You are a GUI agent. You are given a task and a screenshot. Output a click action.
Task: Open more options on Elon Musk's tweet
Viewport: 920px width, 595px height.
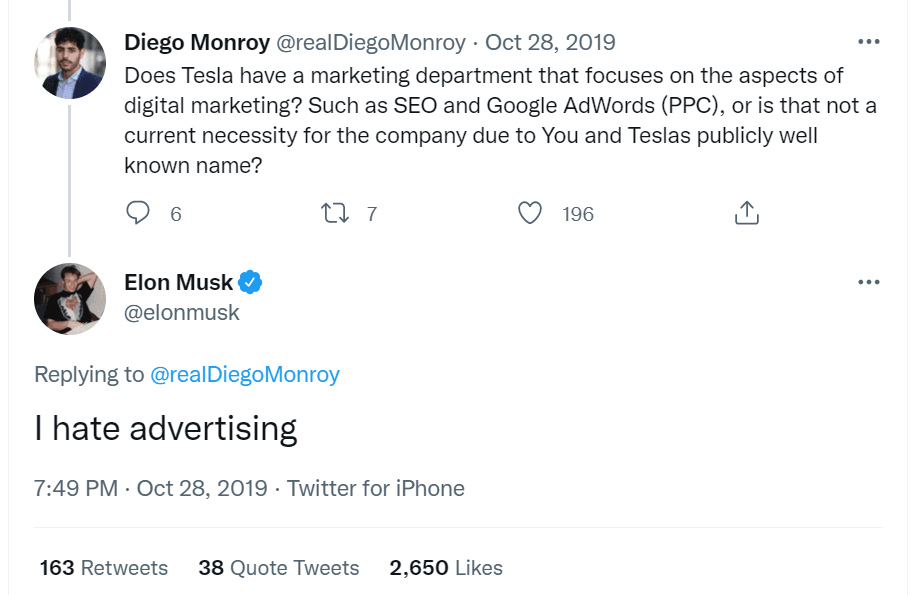pos(869,282)
